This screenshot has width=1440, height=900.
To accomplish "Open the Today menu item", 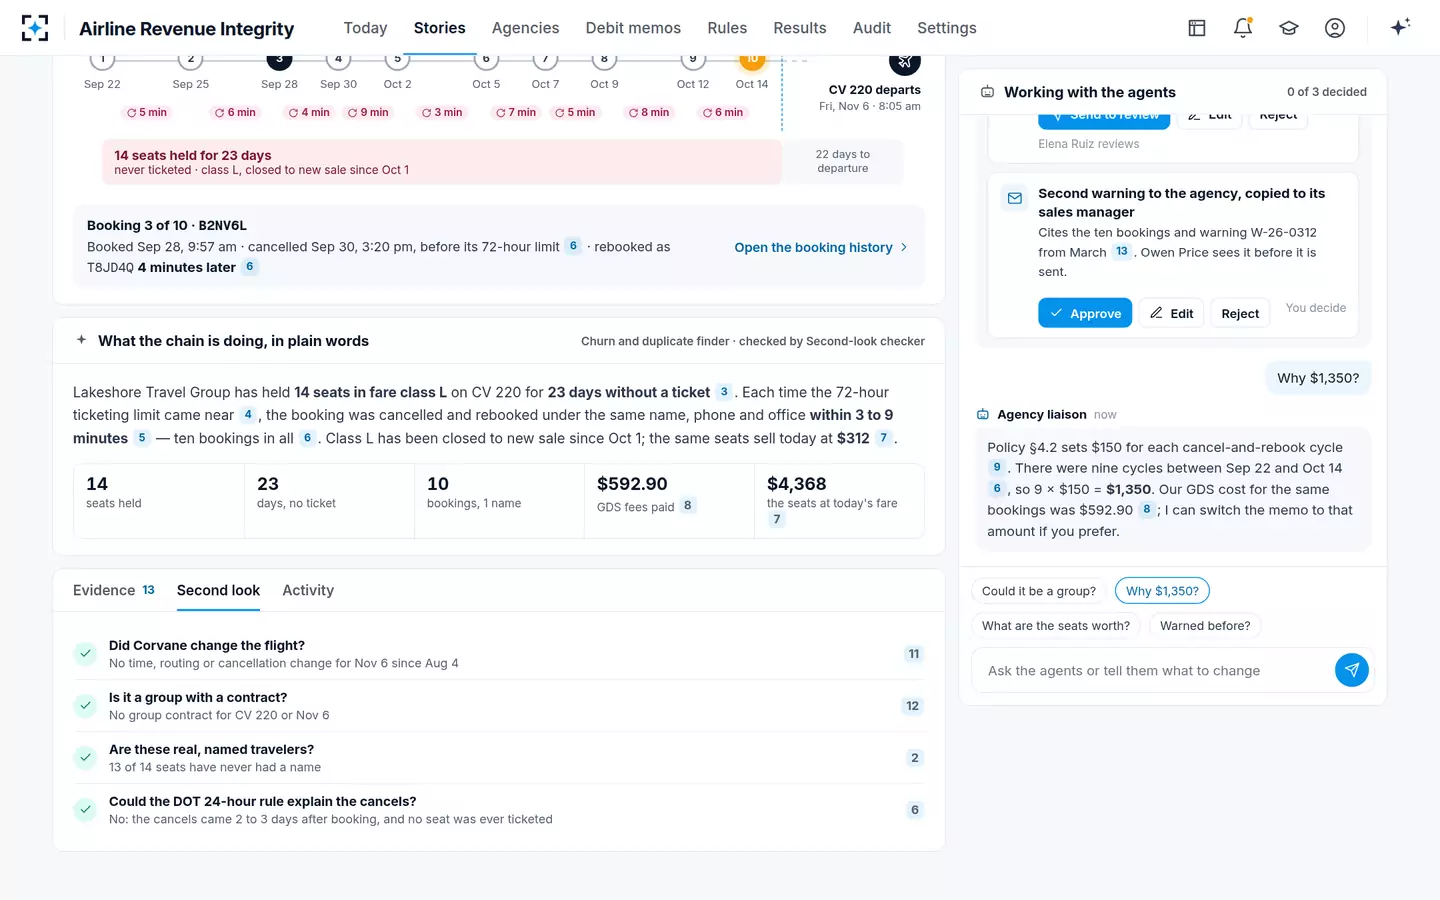I will click(365, 28).
